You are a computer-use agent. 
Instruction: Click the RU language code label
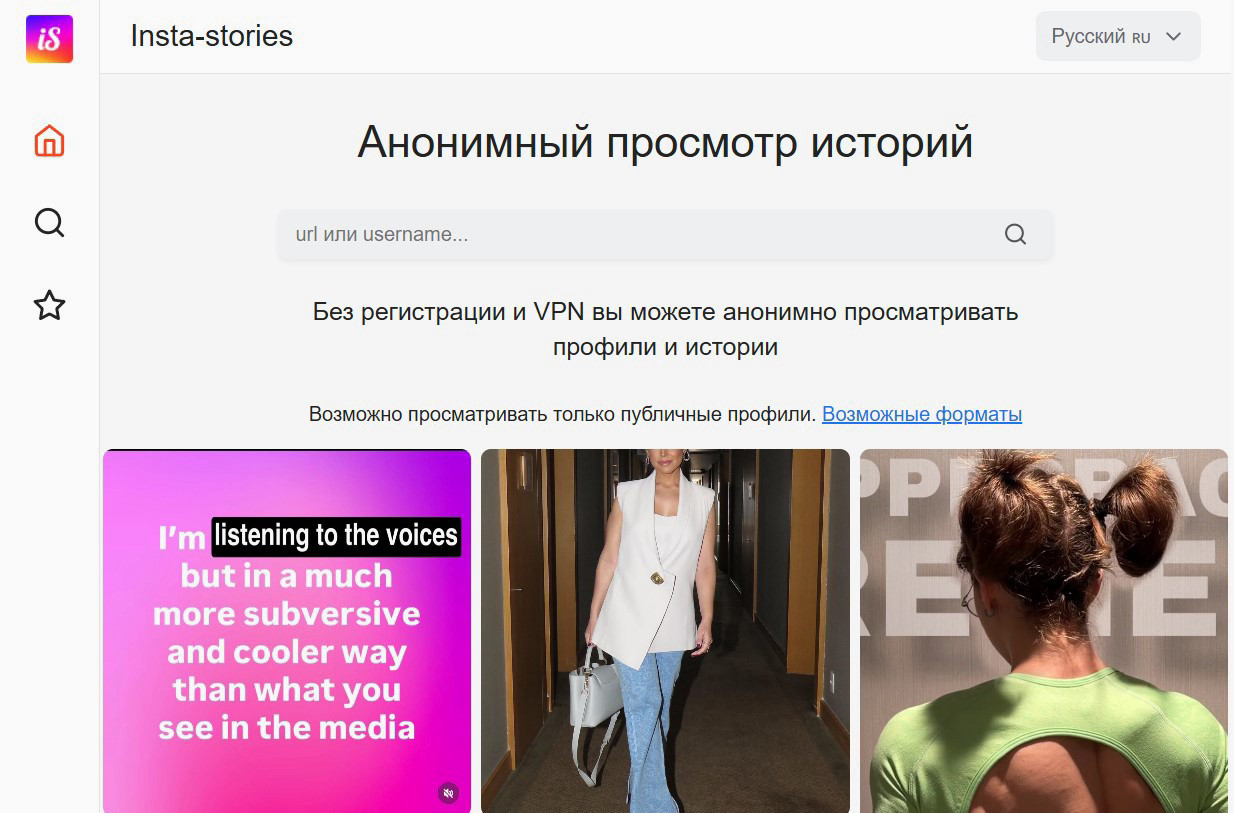1141,38
